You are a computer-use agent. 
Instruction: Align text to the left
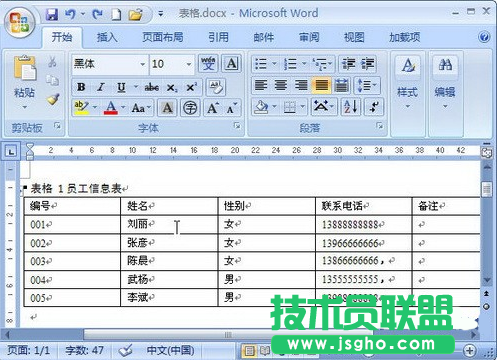pyautogui.click(x=261, y=85)
